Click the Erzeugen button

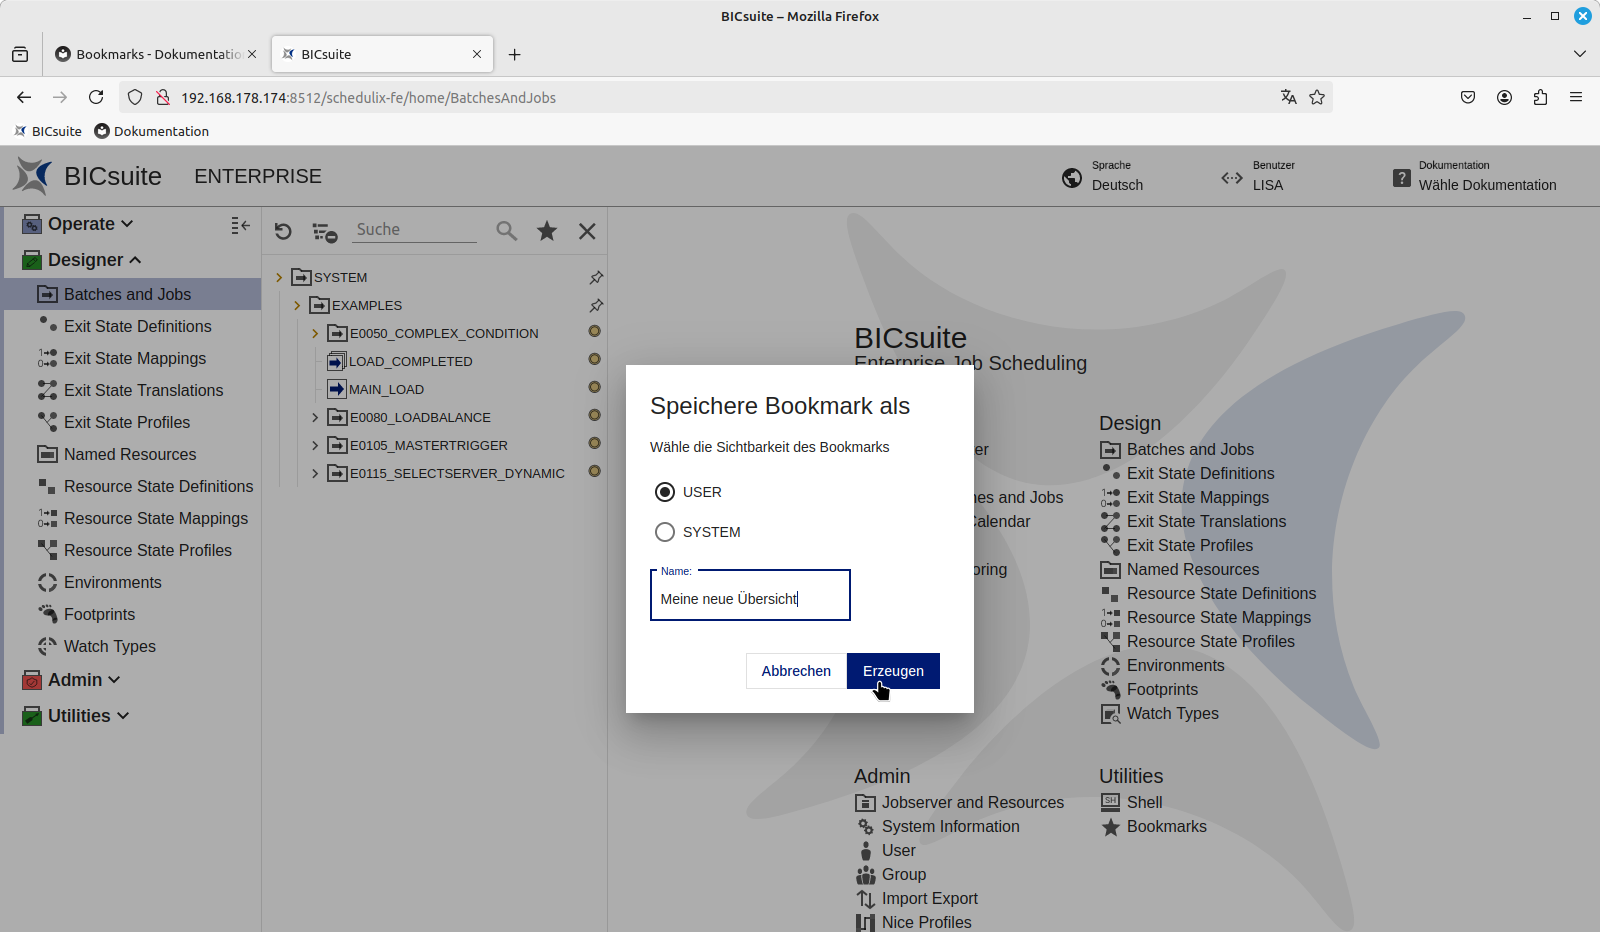pos(893,671)
